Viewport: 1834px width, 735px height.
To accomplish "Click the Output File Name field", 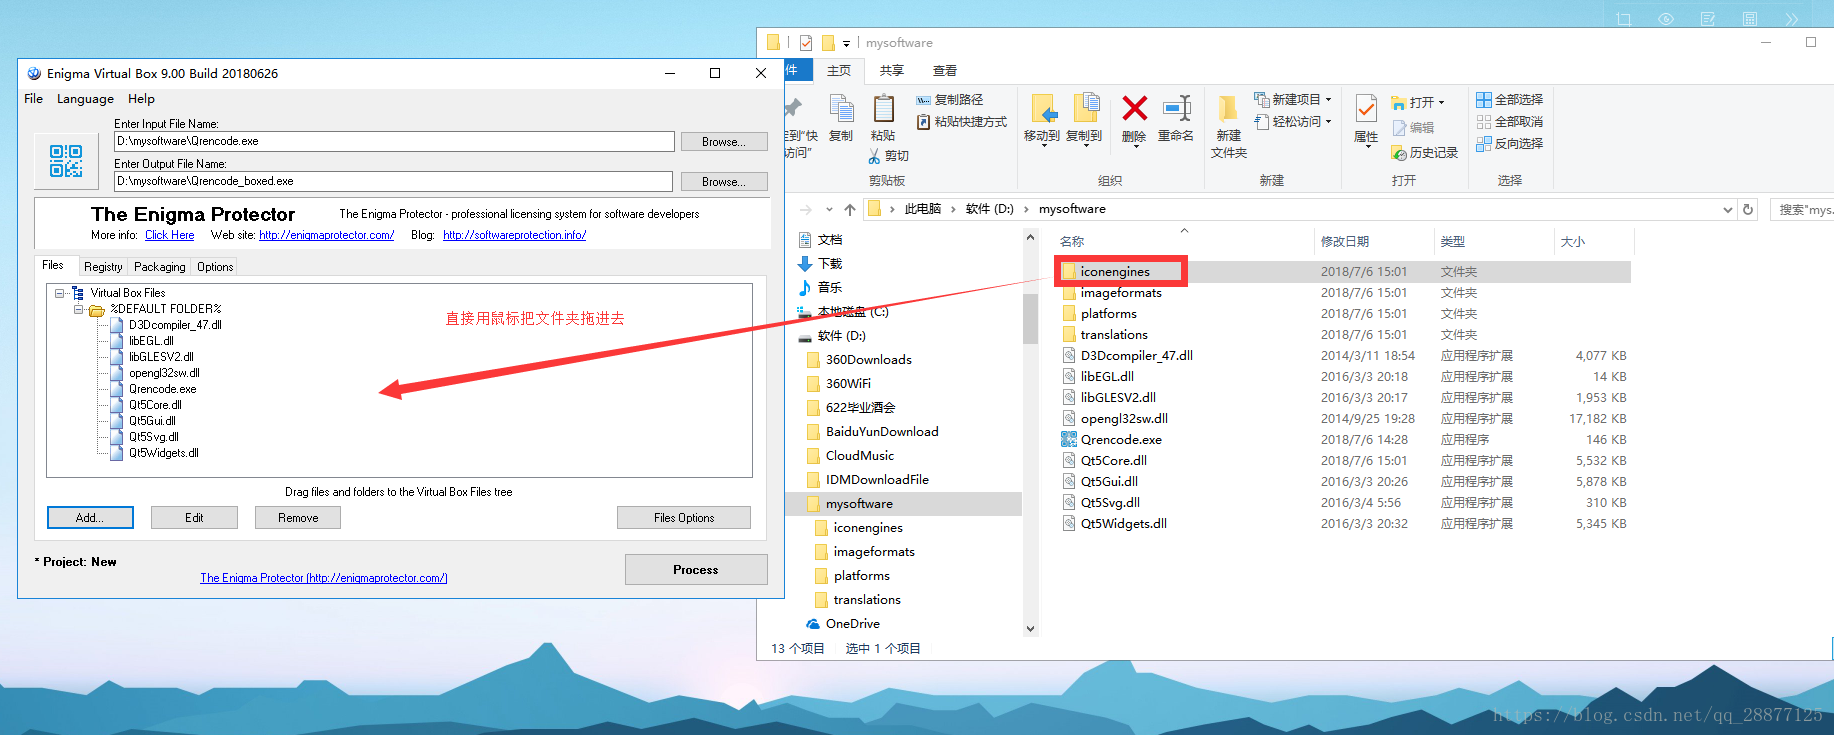I will point(393,181).
